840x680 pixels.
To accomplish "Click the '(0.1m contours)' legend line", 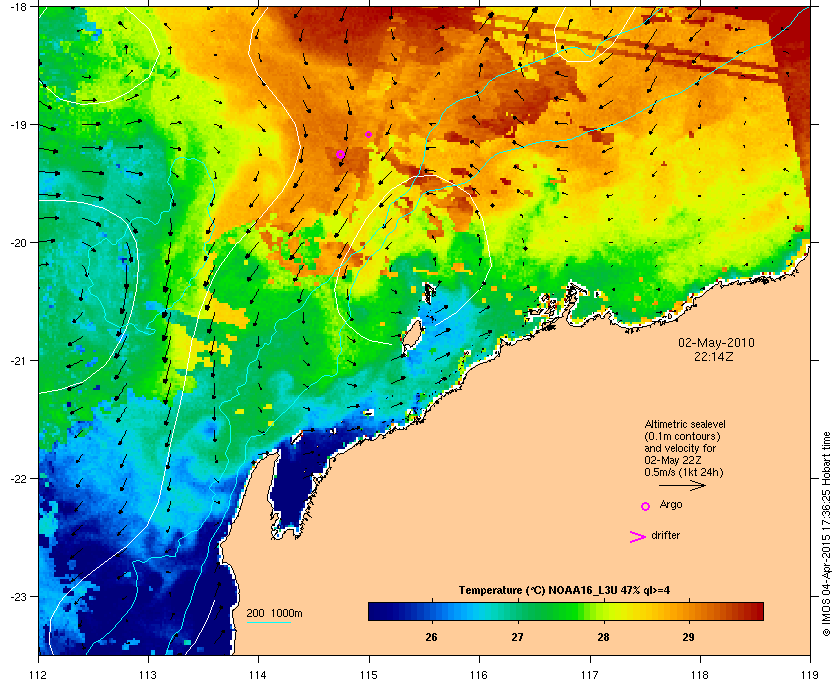I will 682,436.
